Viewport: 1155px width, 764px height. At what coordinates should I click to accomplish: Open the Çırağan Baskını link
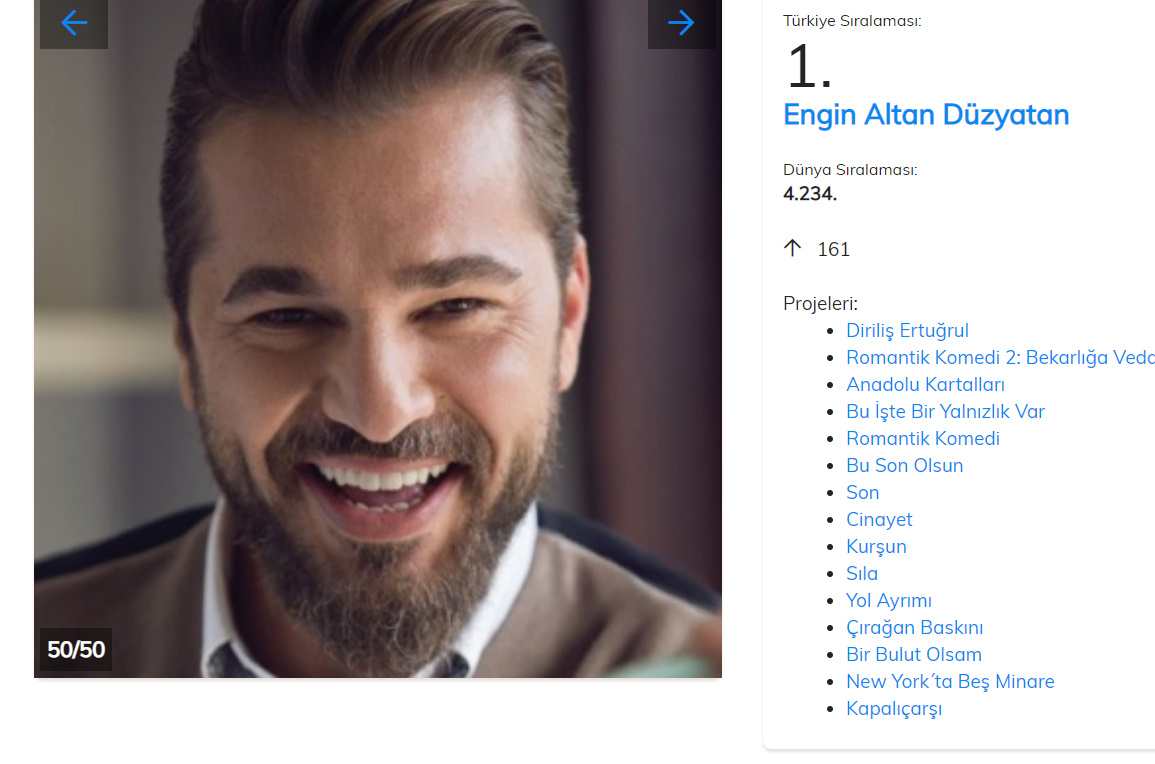coord(914,628)
